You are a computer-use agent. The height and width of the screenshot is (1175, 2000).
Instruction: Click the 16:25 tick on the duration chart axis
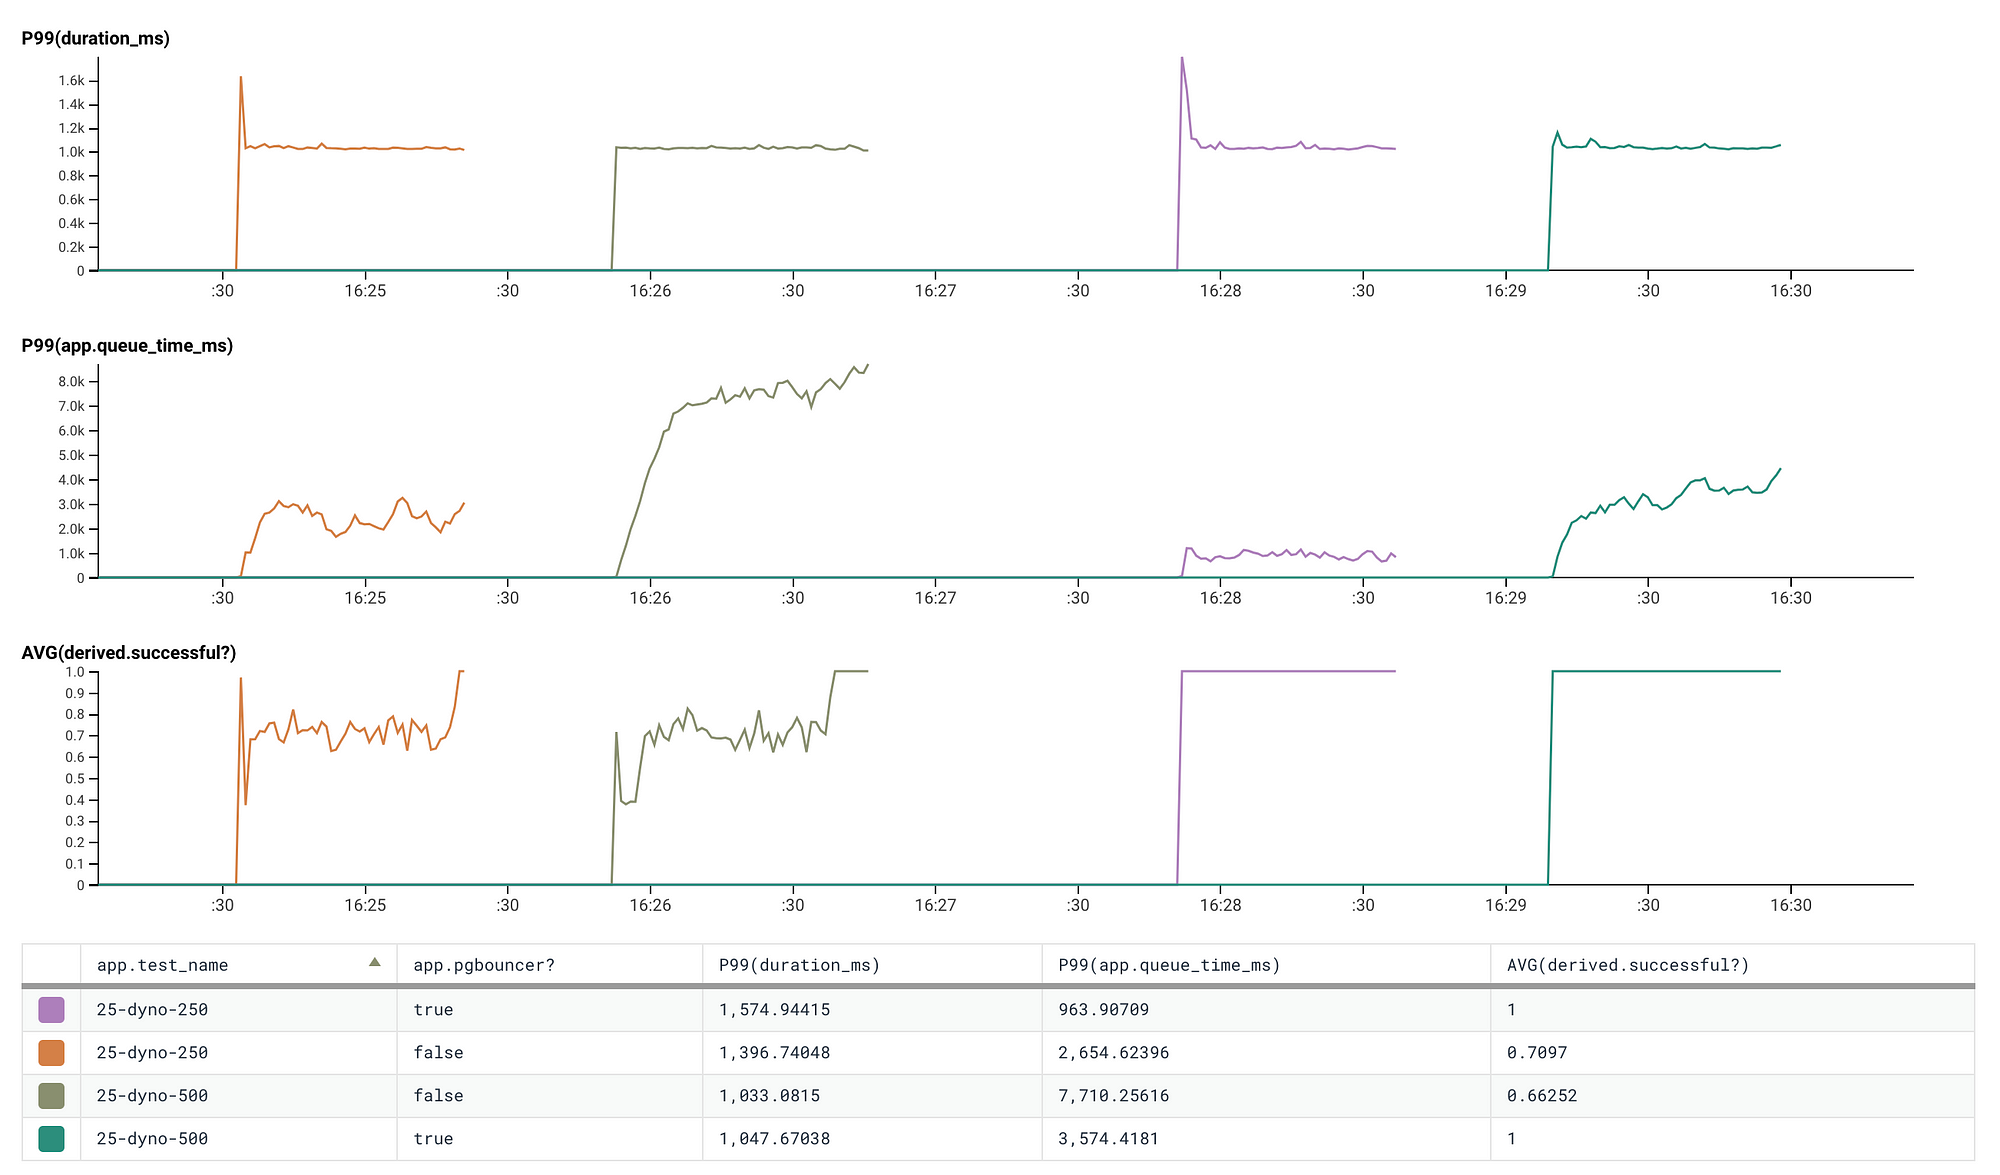tap(365, 291)
